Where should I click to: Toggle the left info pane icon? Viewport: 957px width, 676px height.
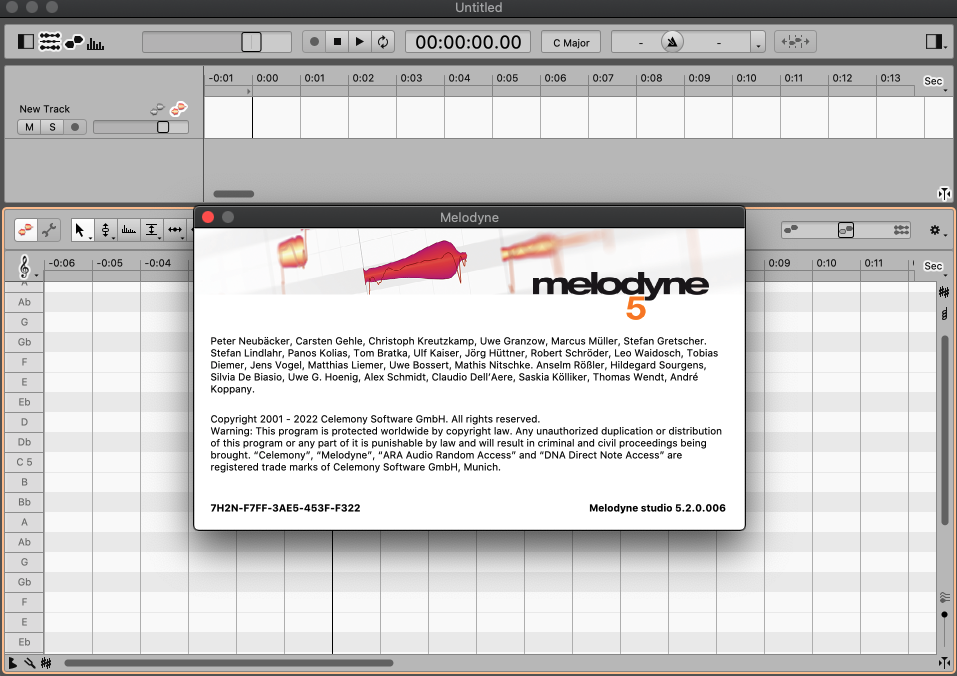[x=26, y=41]
